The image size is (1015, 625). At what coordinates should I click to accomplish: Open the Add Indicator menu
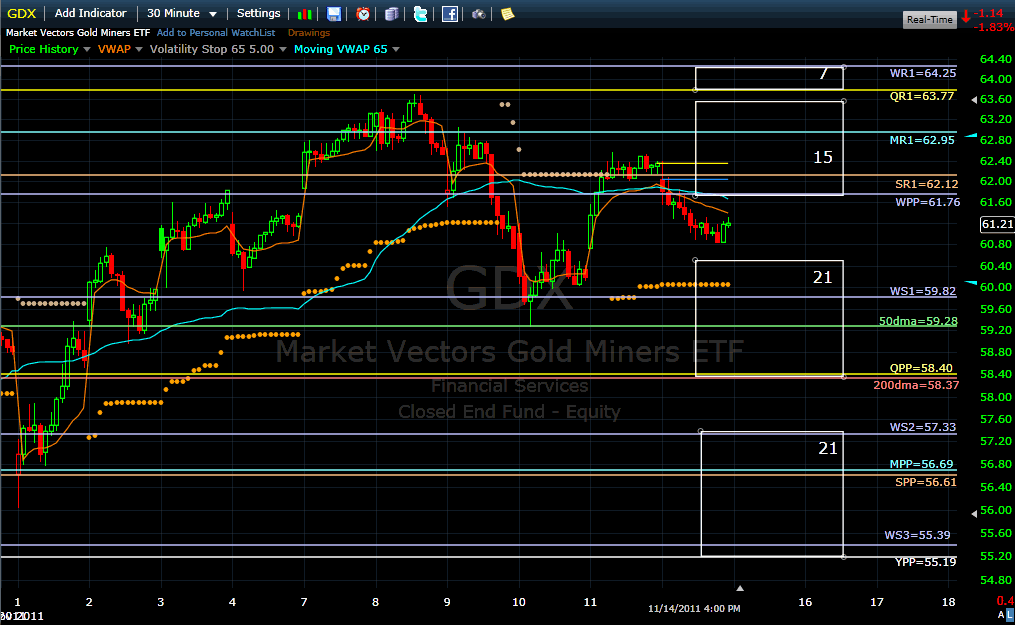91,13
